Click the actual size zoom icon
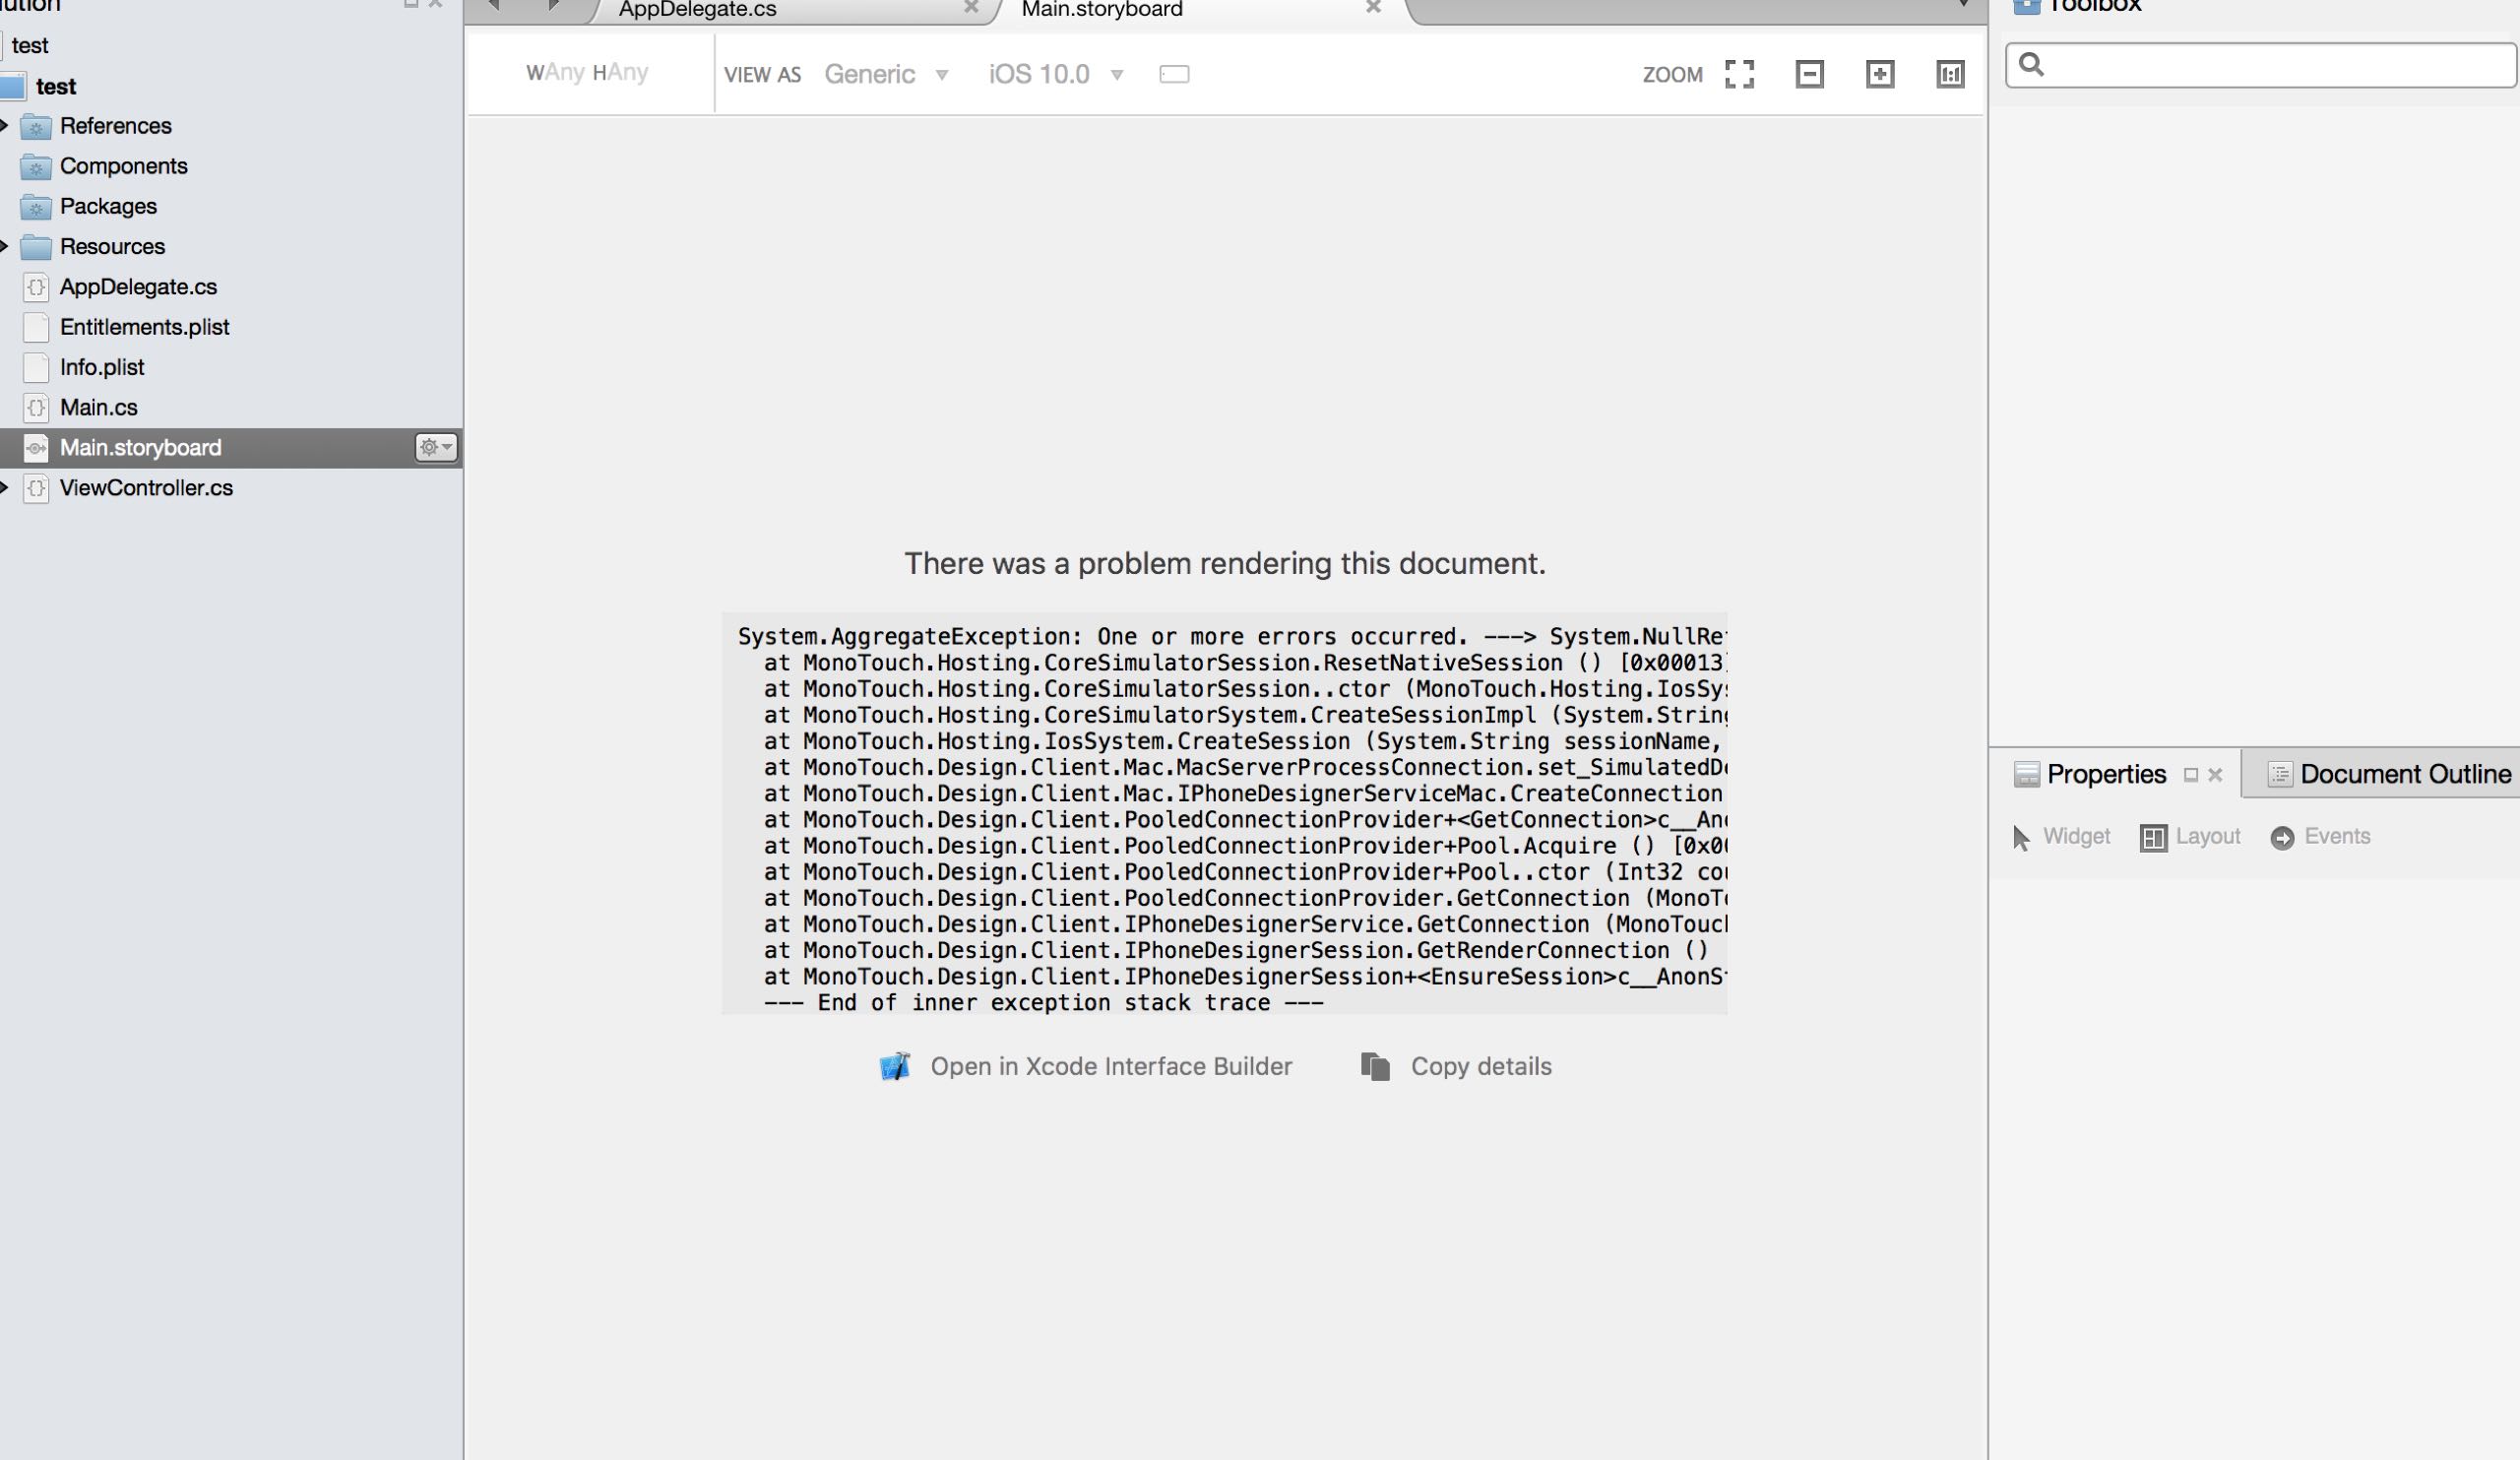The height and width of the screenshot is (1460, 2520). 1950,74
